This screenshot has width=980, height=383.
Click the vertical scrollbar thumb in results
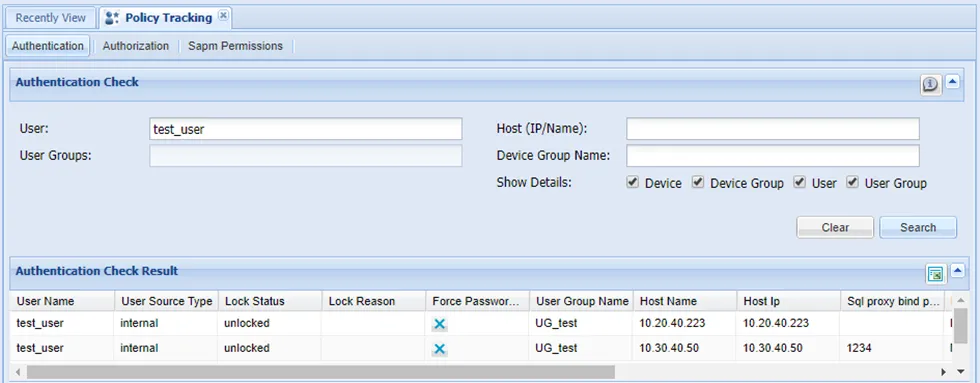pyautogui.click(x=961, y=326)
